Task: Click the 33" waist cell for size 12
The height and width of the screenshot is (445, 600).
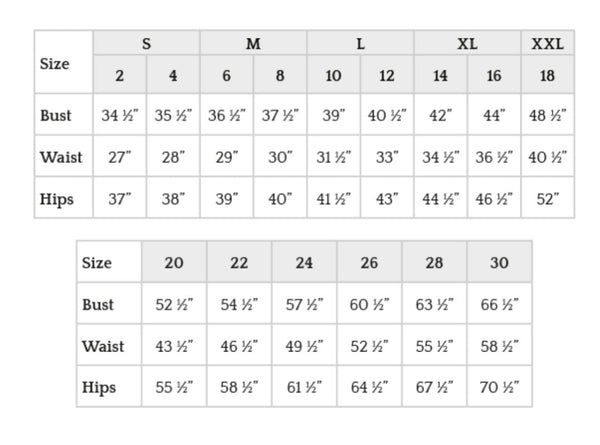Action: (x=387, y=157)
